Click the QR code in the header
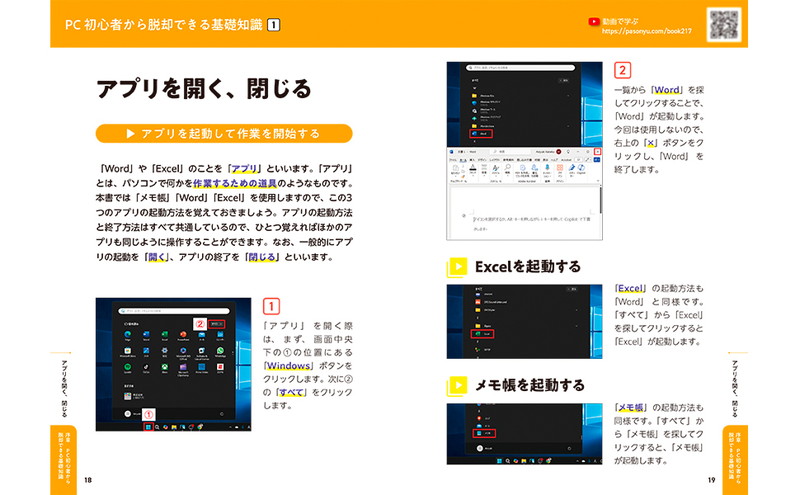Screen dimensions: 800x495 (x=727, y=24)
